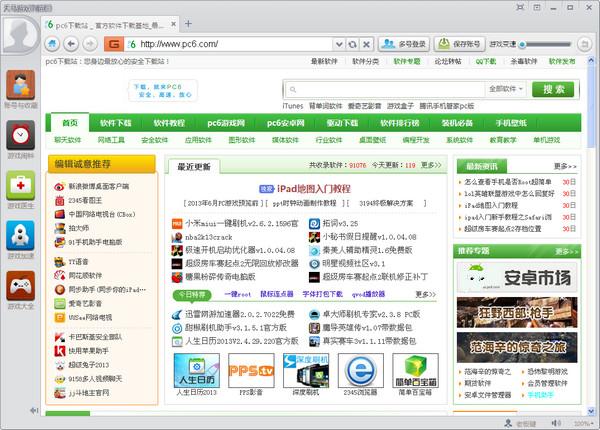Launch the 游戏医生 first-aid icon
600x430 pixels.
click(x=20, y=189)
